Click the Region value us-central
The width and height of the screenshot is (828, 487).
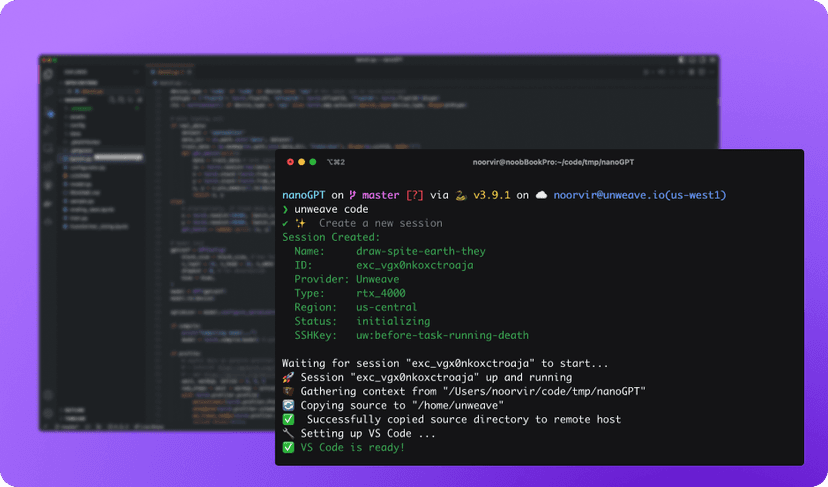point(387,307)
